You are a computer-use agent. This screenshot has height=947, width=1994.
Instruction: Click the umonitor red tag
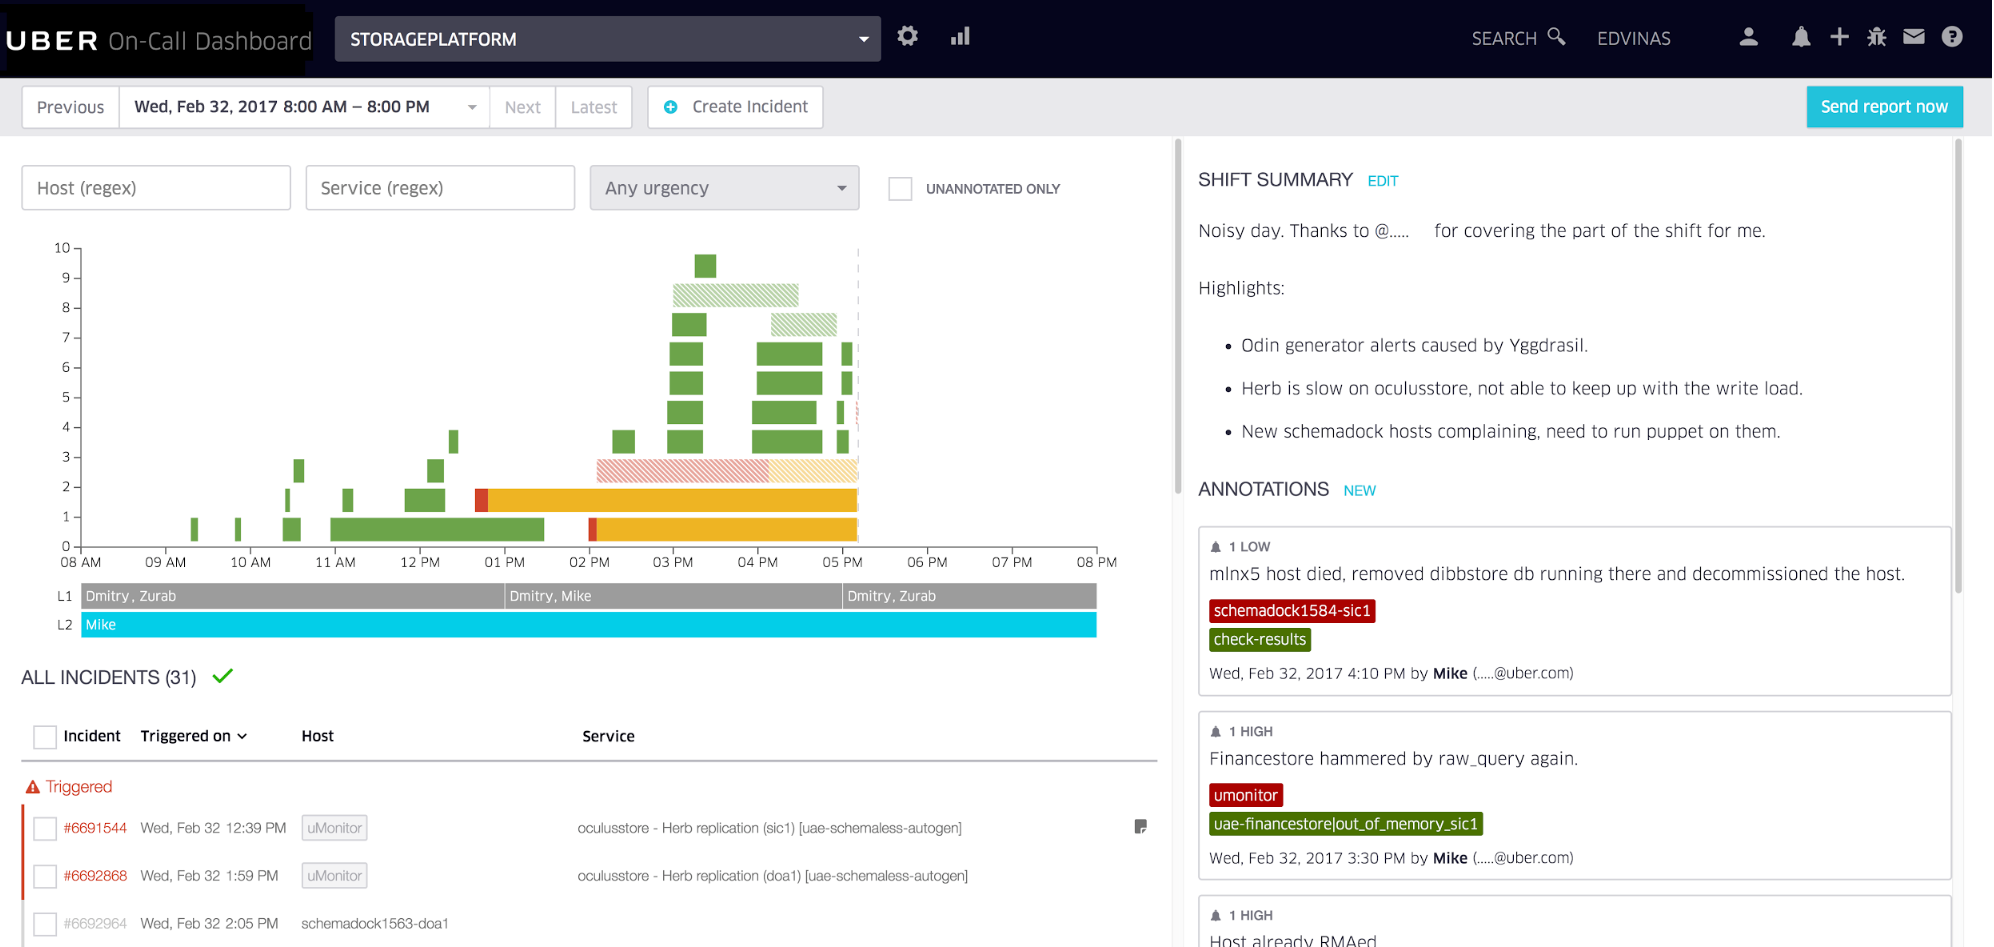(1246, 796)
